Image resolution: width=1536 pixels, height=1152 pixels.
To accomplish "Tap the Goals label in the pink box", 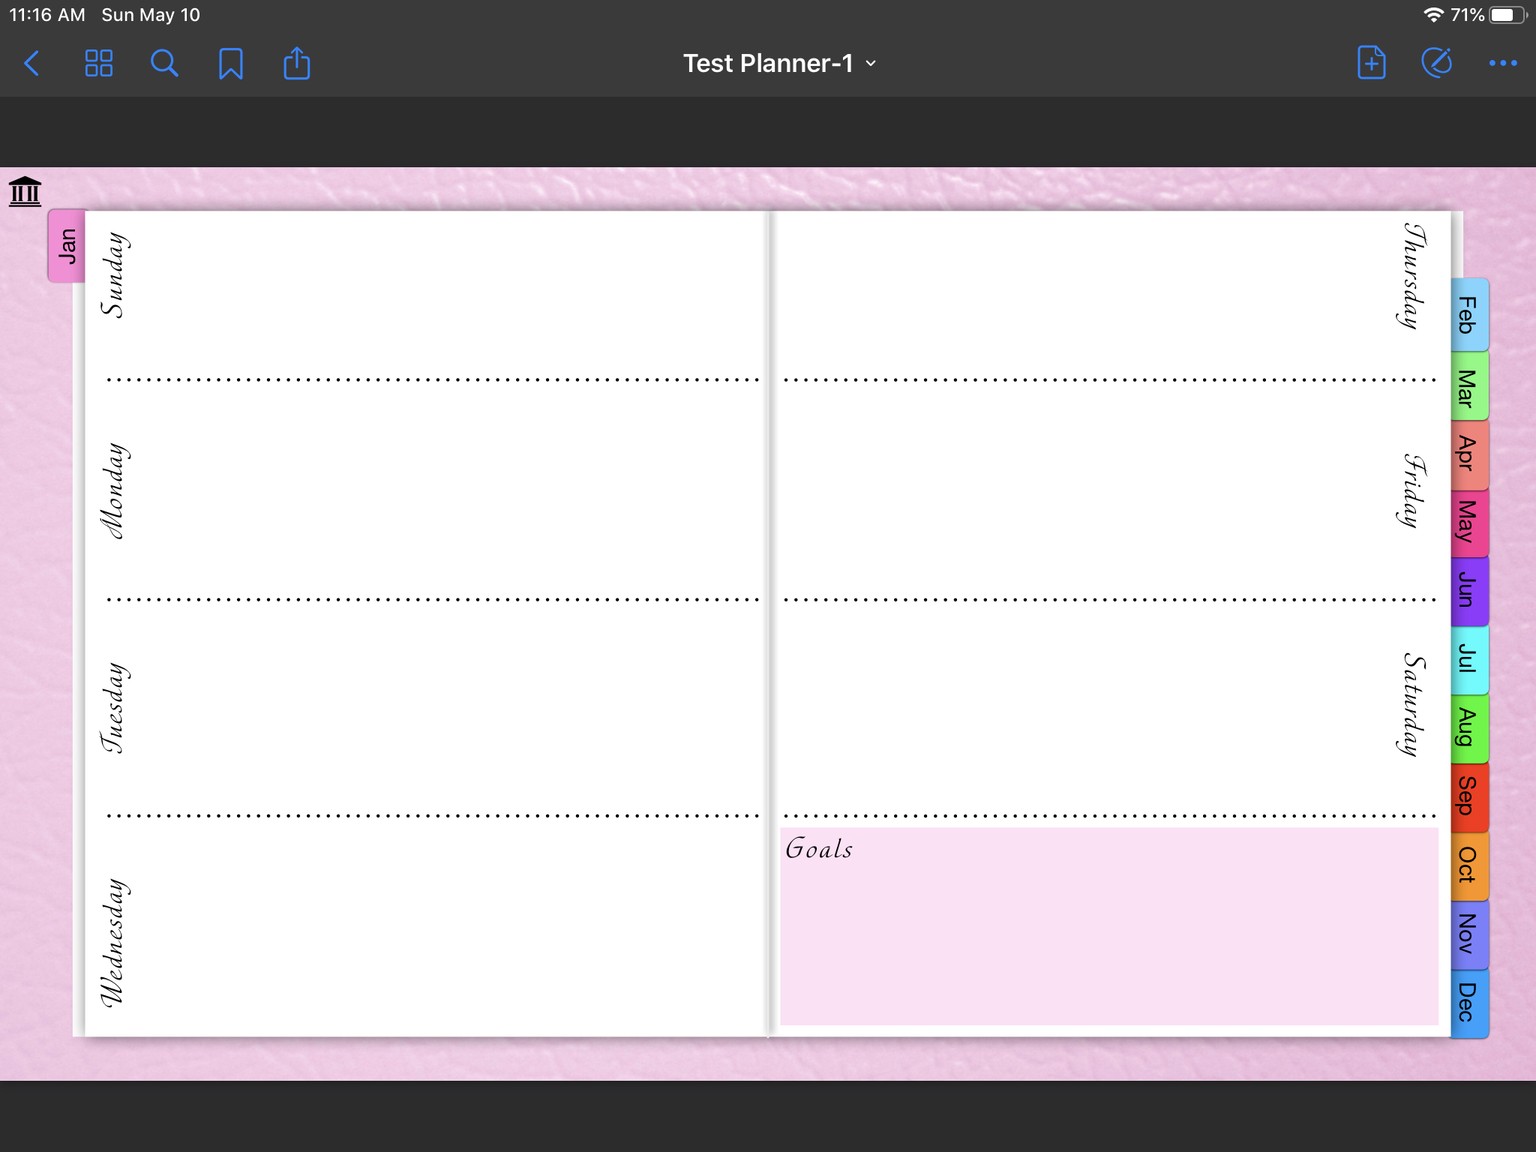I will [x=819, y=849].
